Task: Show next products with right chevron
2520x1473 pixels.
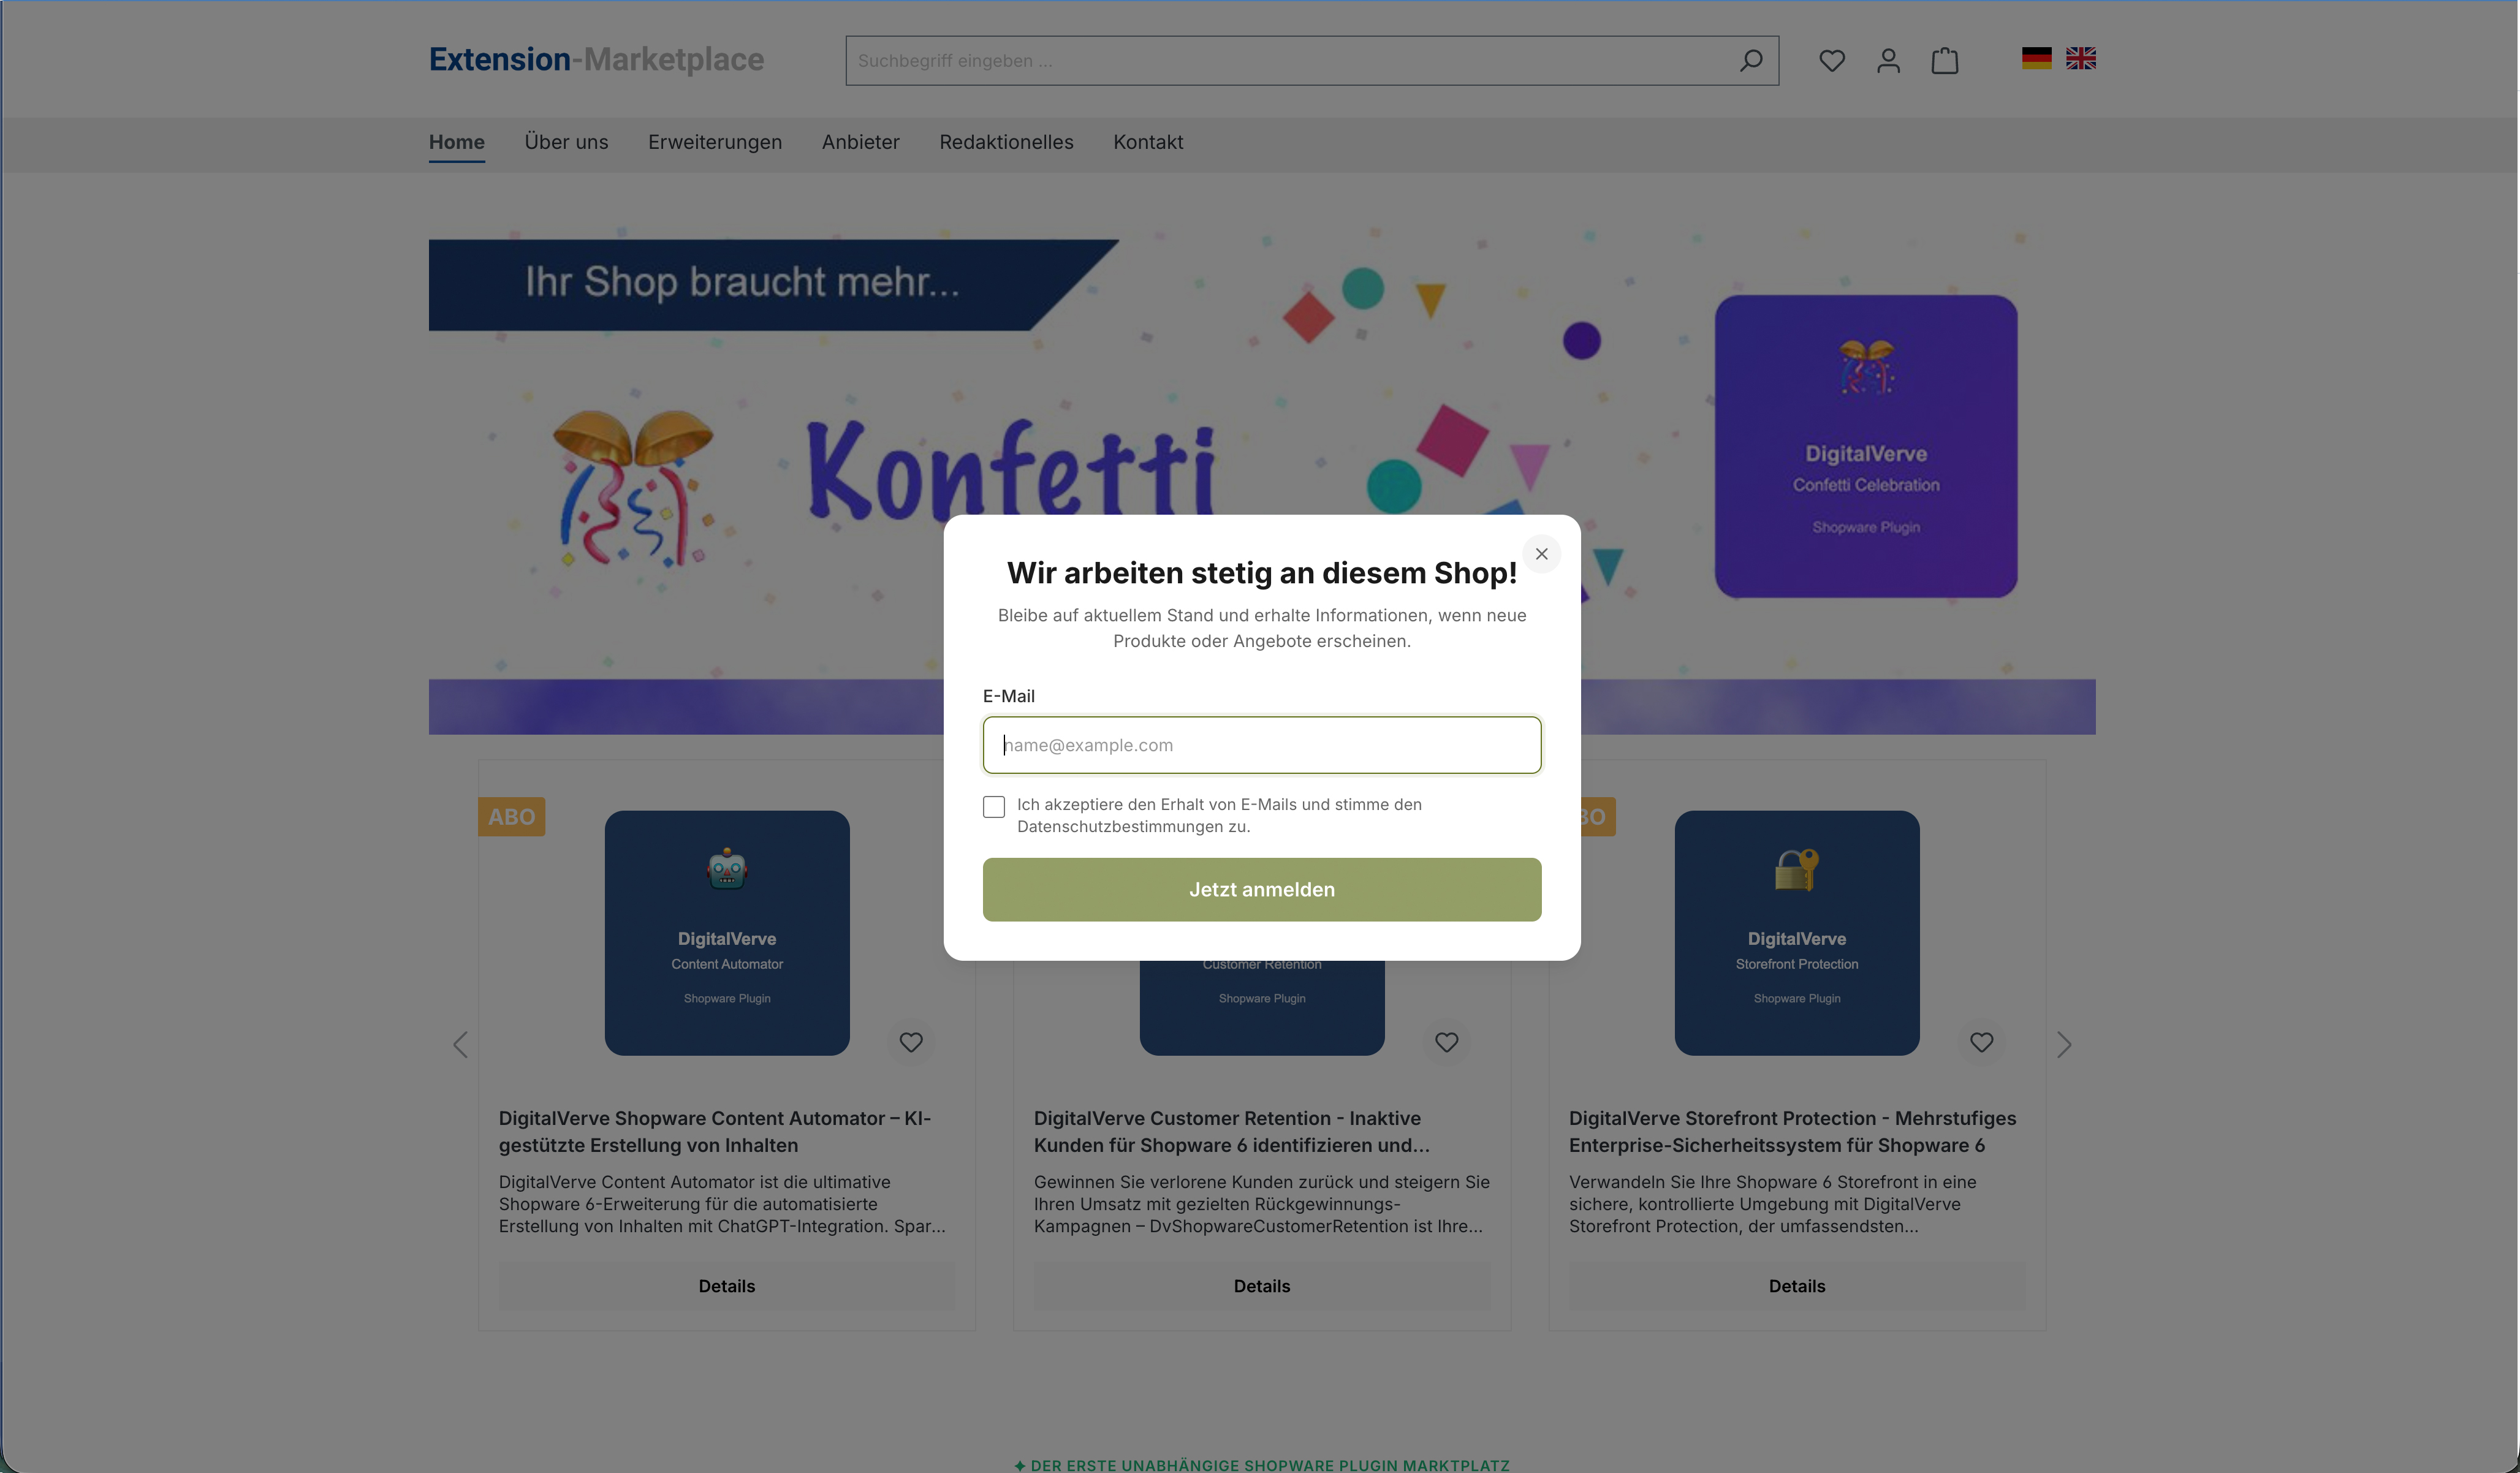Action: 2064,1044
